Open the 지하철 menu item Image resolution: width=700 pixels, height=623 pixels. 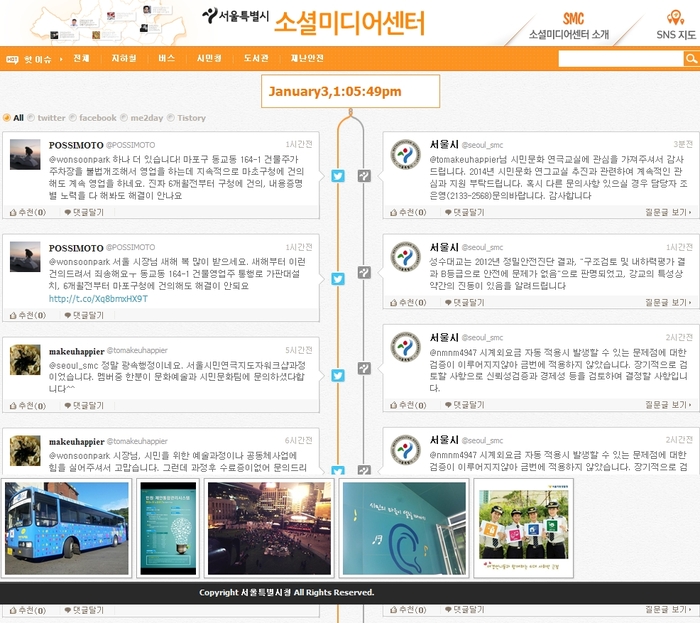[x=124, y=59]
